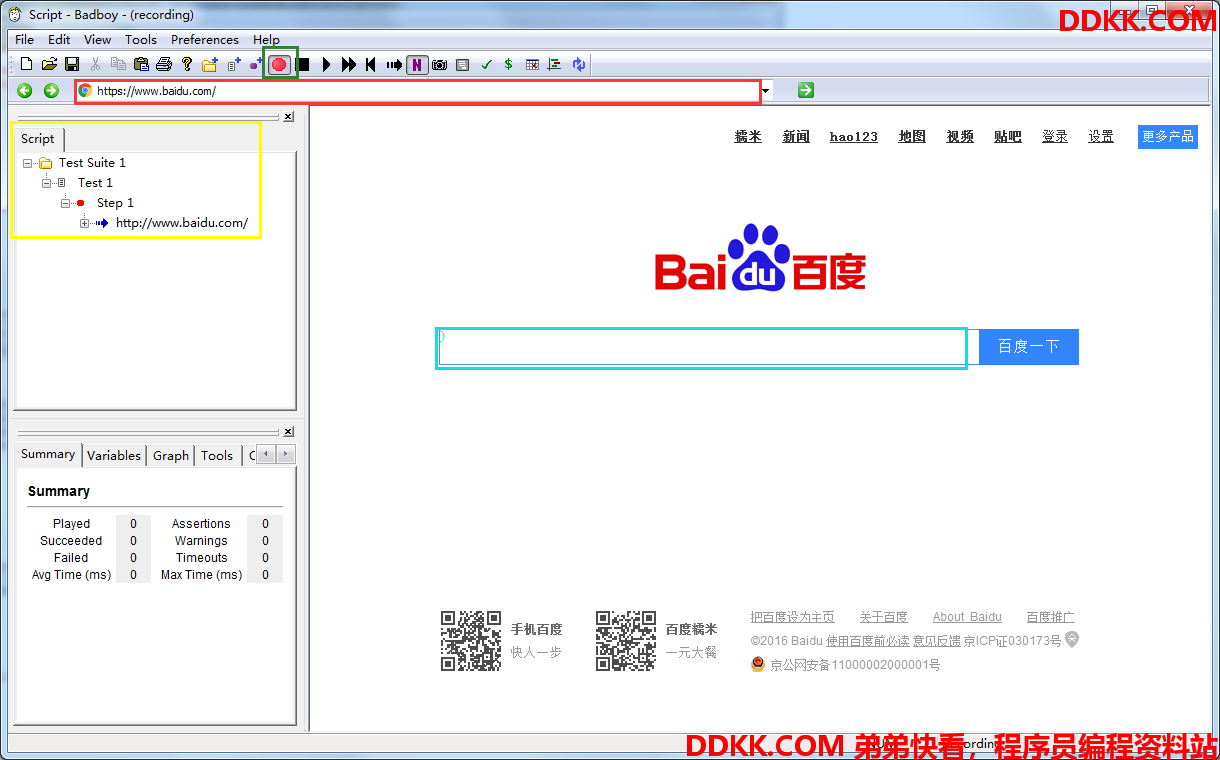Click the Copy icon in the toolbar

point(118,65)
